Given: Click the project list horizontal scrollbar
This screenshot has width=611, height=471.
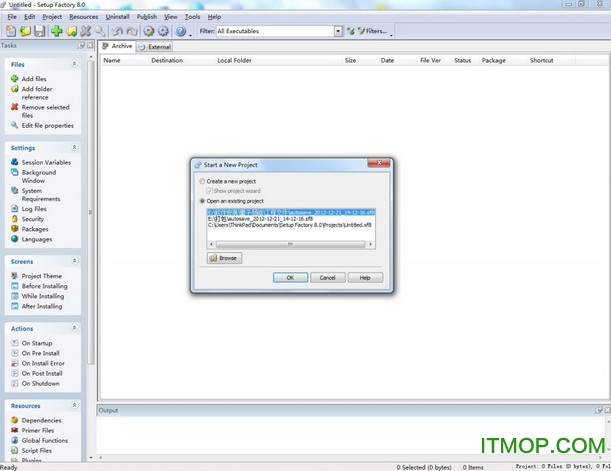Looking at the screenshot, I should (x=290, y=244).
